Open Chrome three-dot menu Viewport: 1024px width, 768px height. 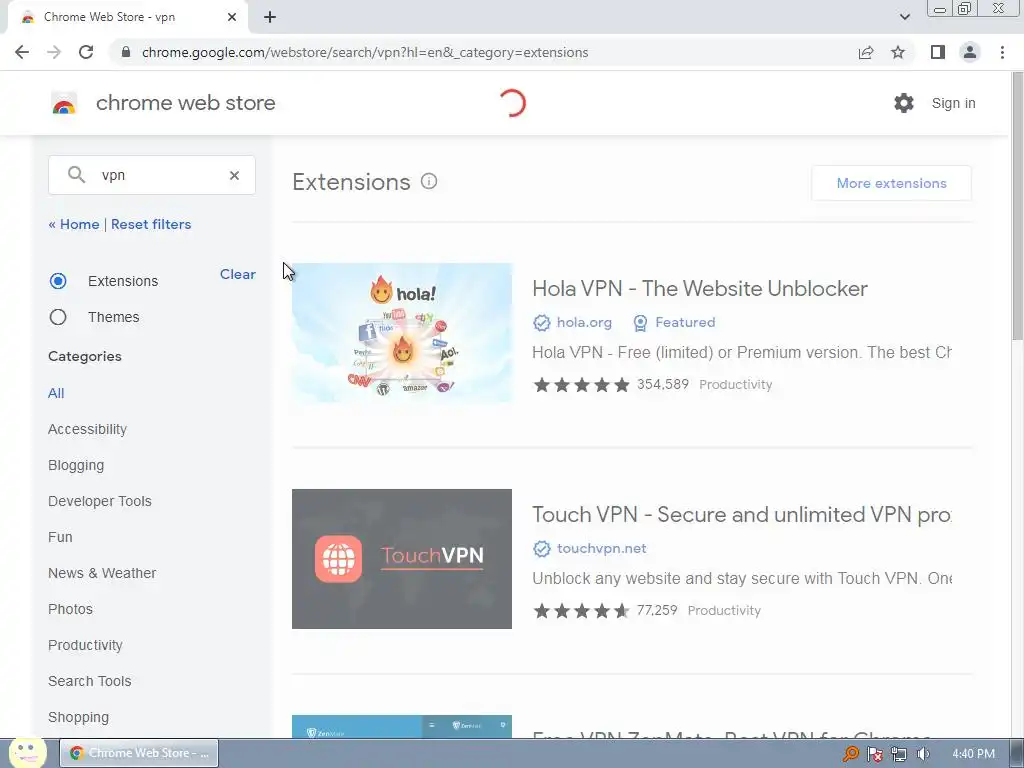(1002, 52)
